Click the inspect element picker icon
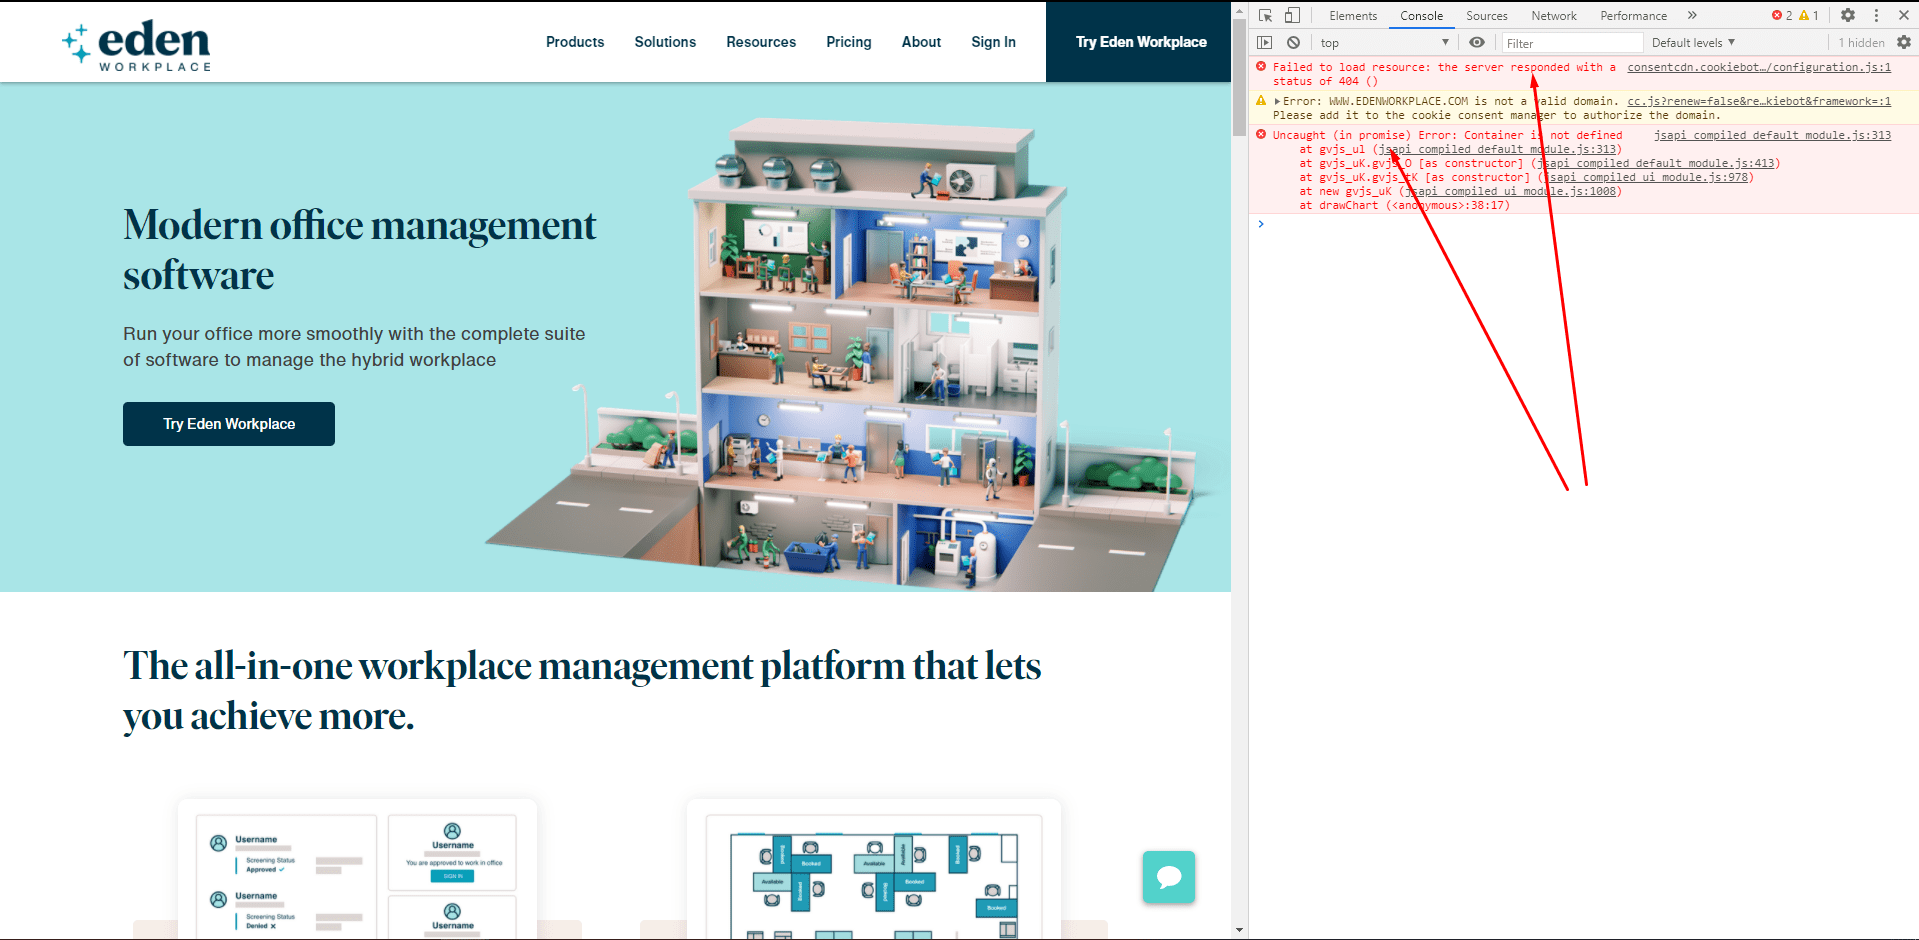The image size is (1919, 940). pyautogui.click(x=1265, y=15)
